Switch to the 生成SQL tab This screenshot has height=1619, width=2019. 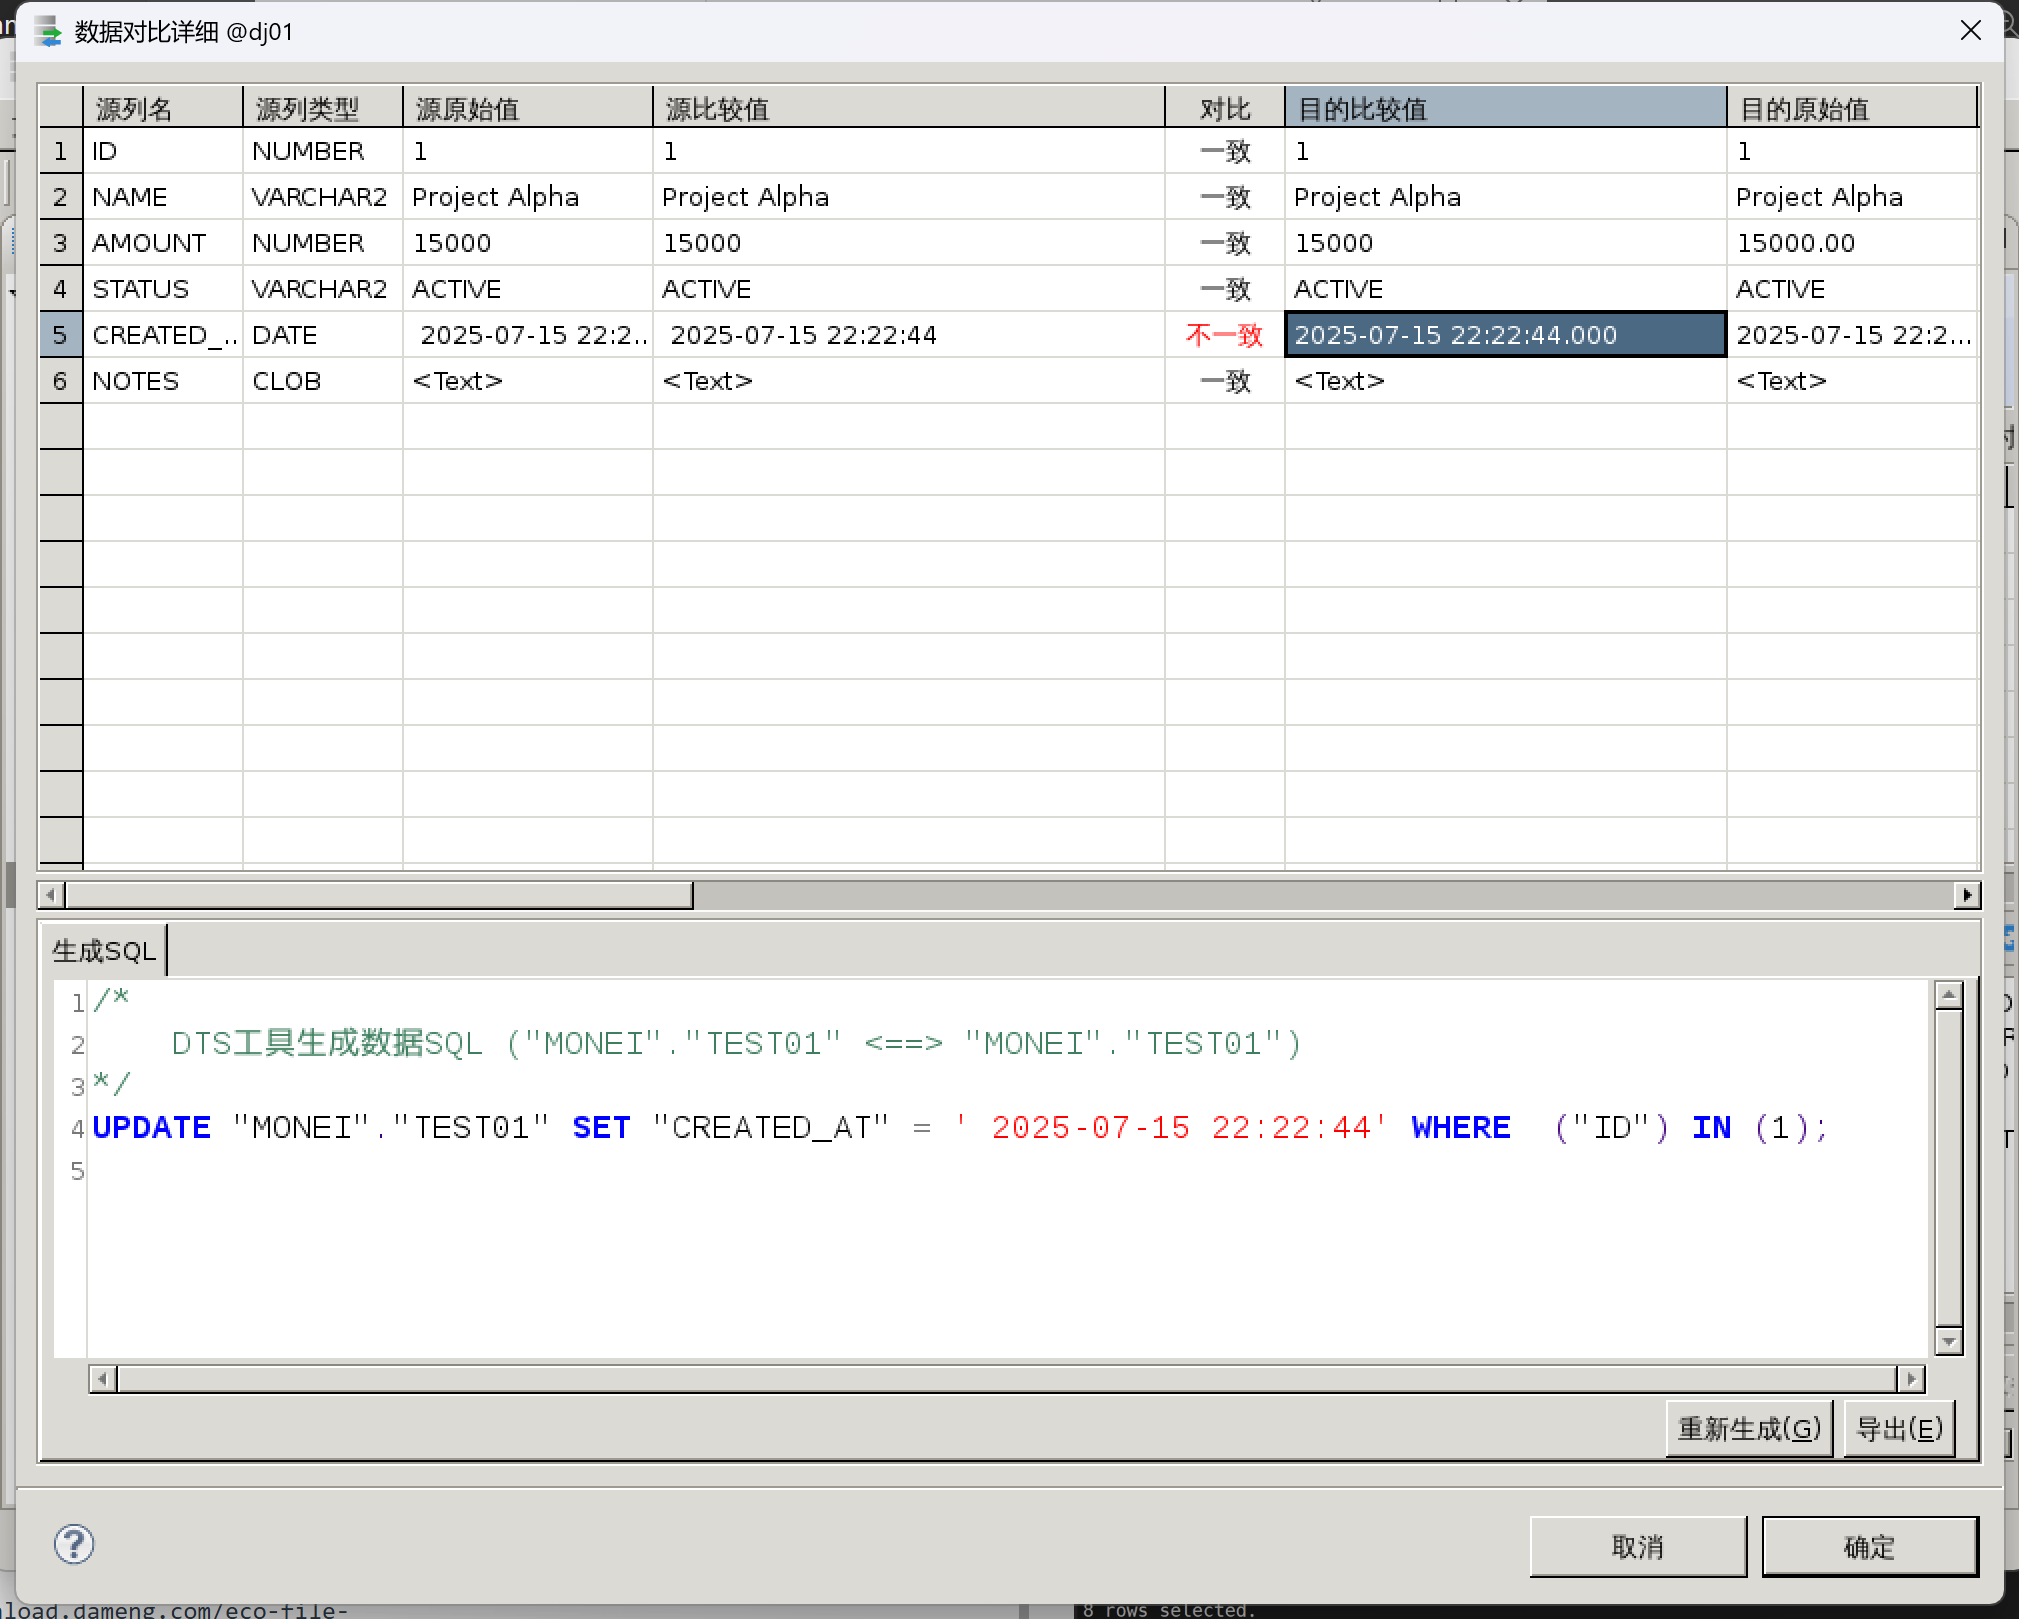(x=104, y=951)
